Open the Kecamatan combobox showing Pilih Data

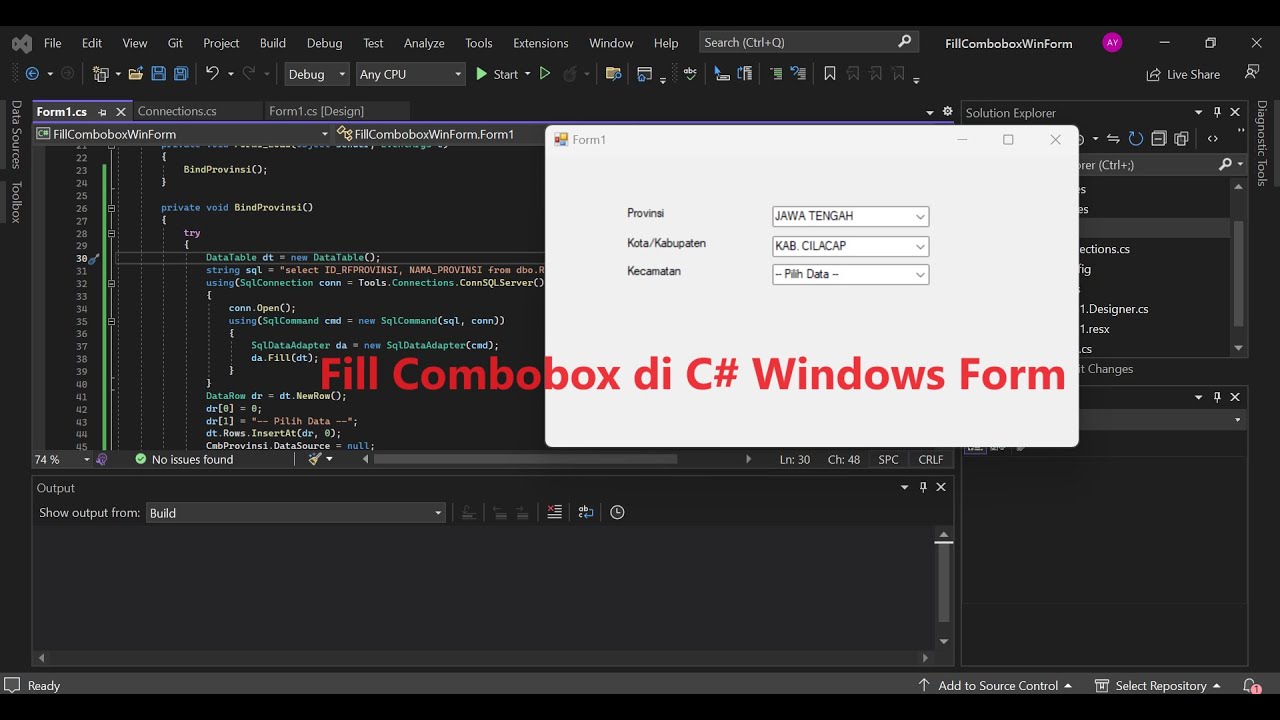click(x=850, y=274)
